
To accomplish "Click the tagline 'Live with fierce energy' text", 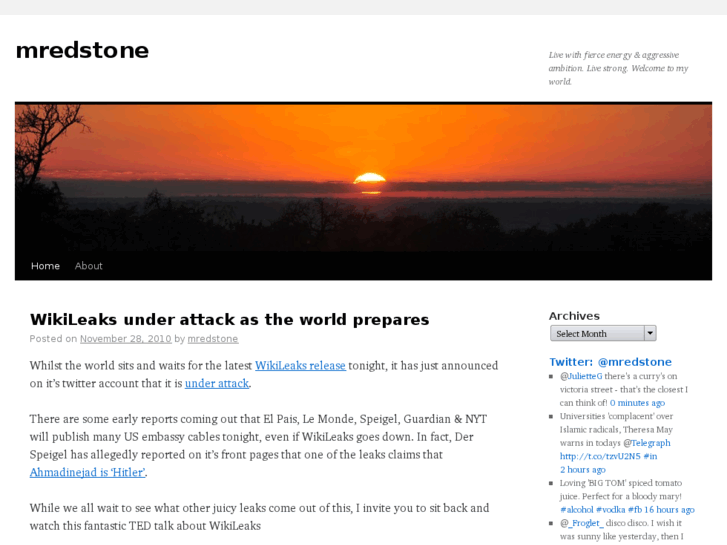I will pos(618,68).
